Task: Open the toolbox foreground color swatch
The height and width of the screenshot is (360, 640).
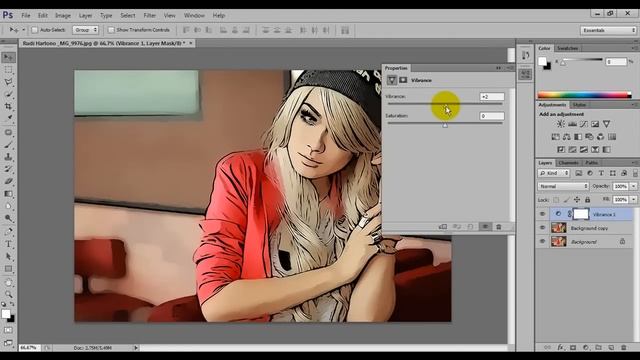Action: (6, 314)
